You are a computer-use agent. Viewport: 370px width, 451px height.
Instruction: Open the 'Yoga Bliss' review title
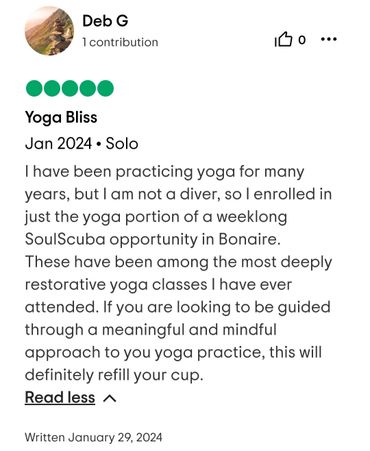(x=61, y=118)
